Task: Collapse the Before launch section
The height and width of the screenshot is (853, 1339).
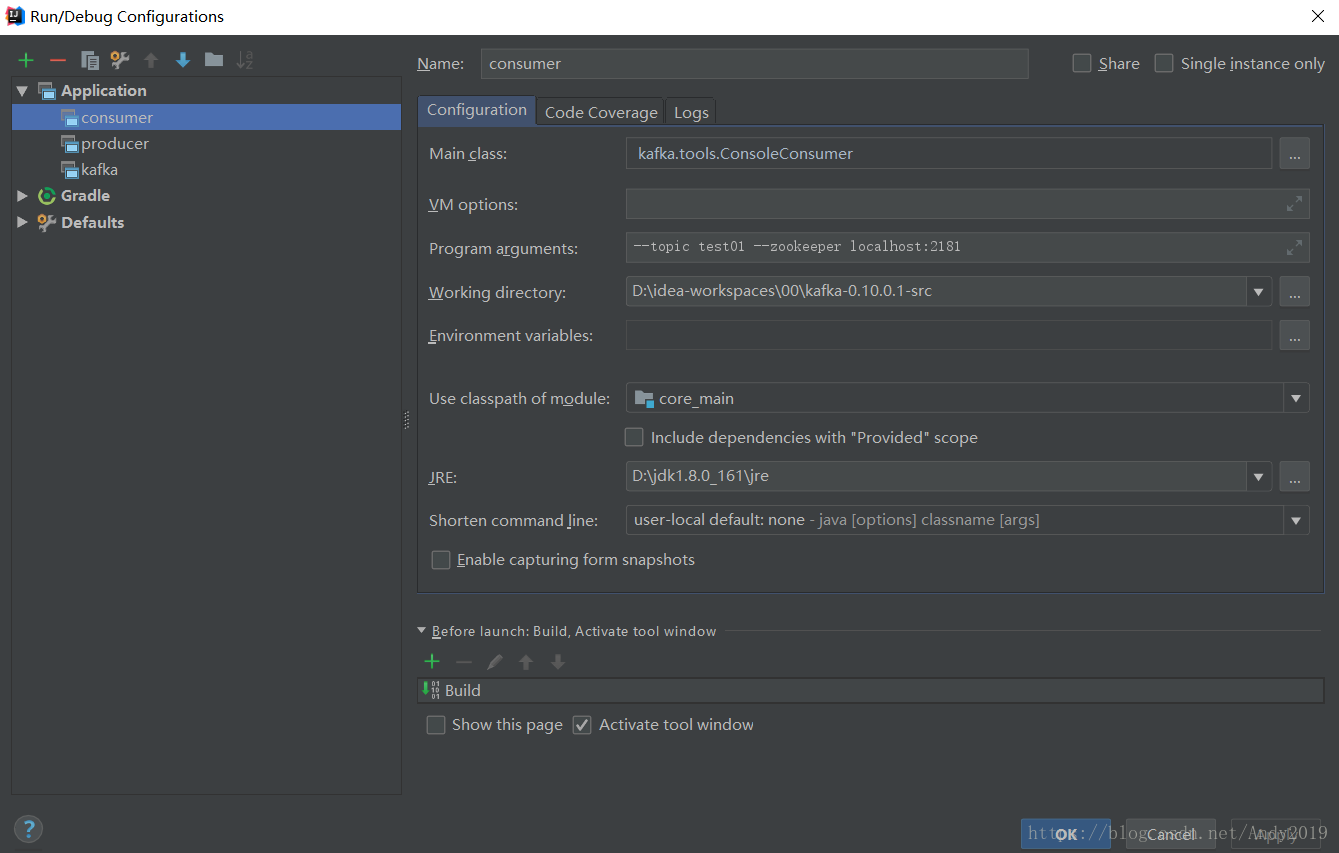Action: point(422,631)
